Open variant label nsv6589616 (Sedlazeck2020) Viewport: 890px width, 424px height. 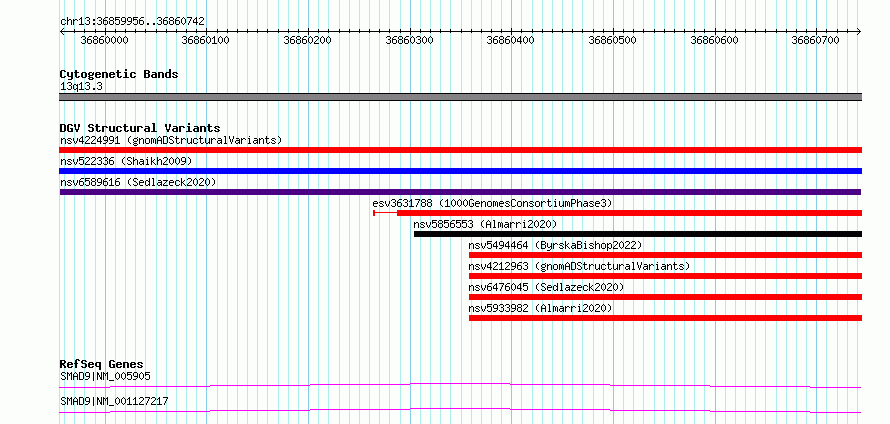point(138,182)
